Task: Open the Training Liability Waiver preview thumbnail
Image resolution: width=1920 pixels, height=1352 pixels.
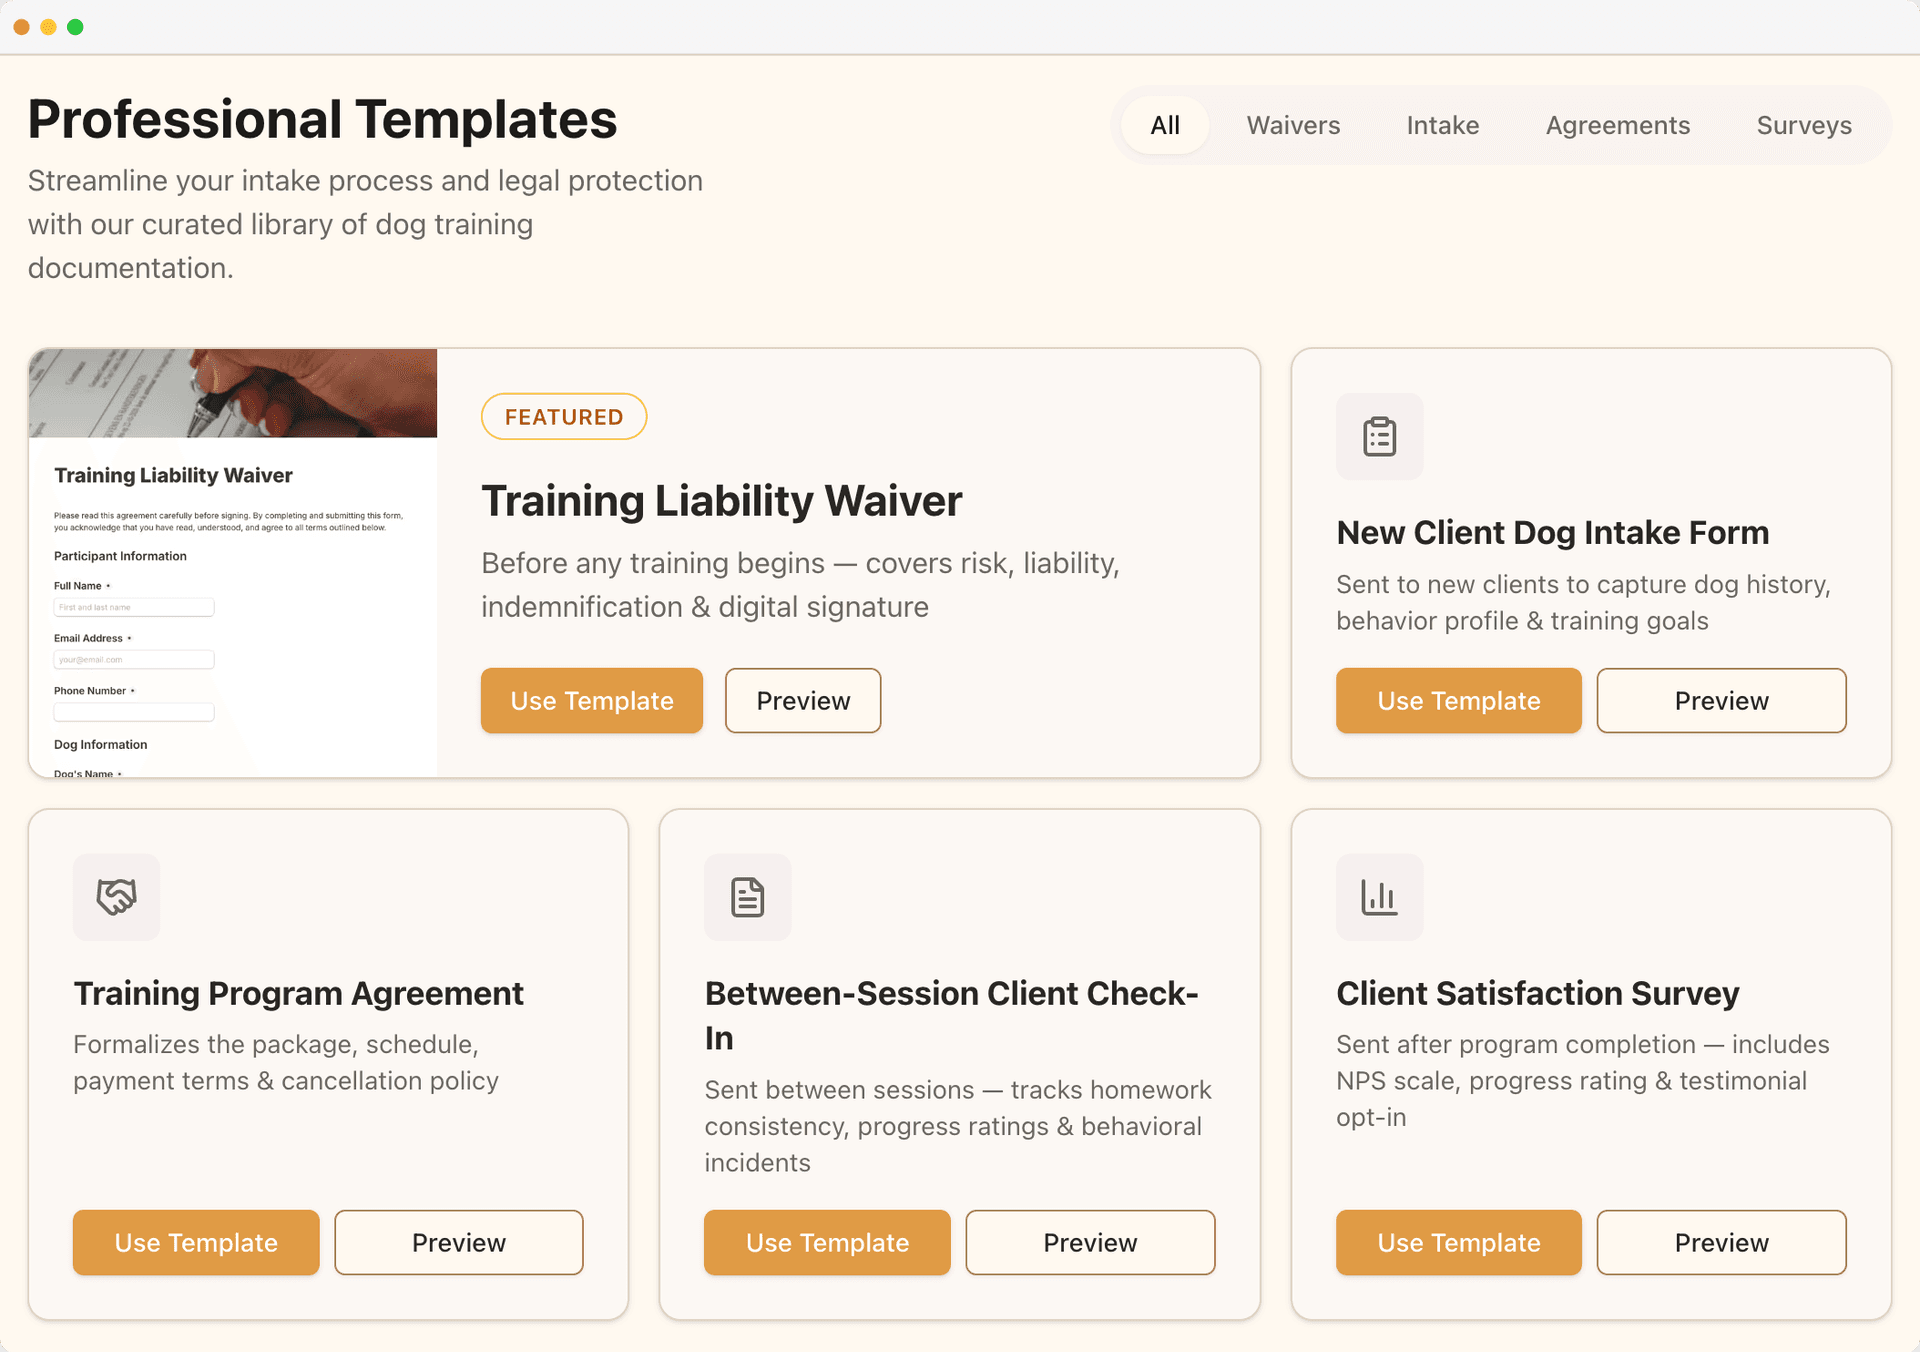Action: (233, 560)
